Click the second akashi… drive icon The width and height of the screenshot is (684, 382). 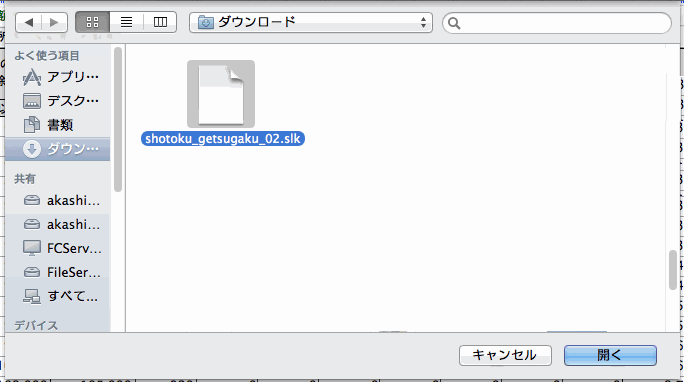tap(31, 225)
